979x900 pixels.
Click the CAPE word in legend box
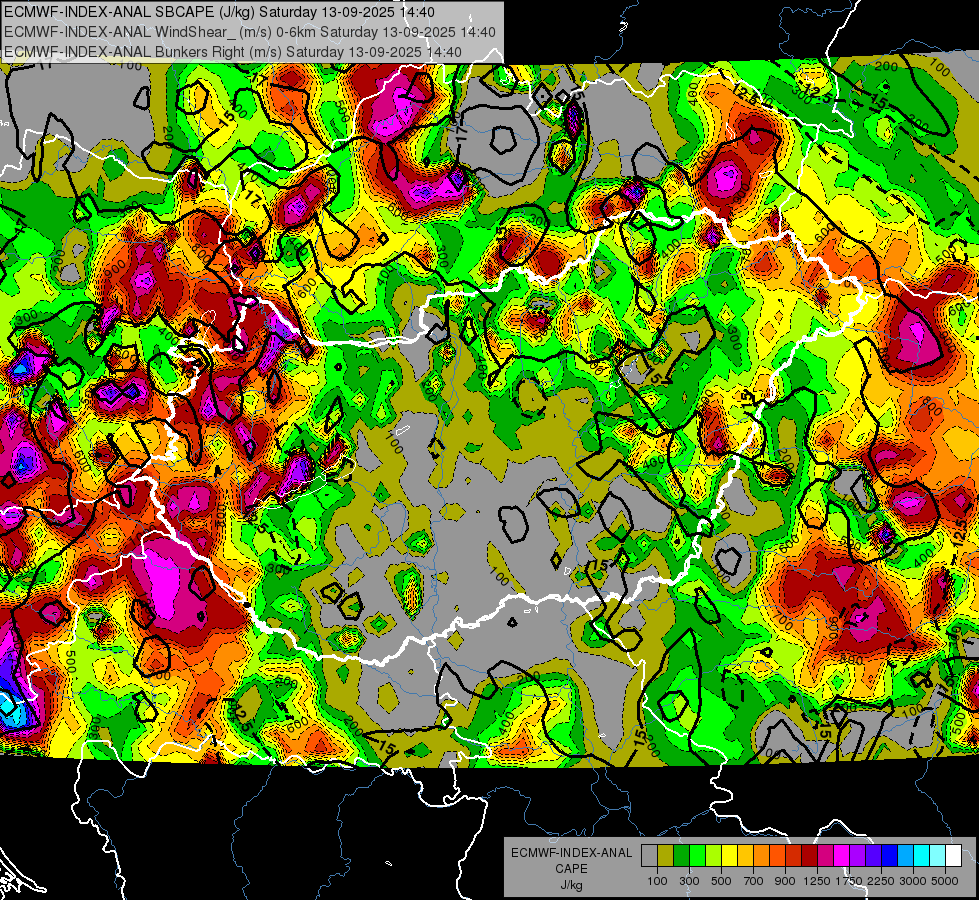tap(571, 869)
